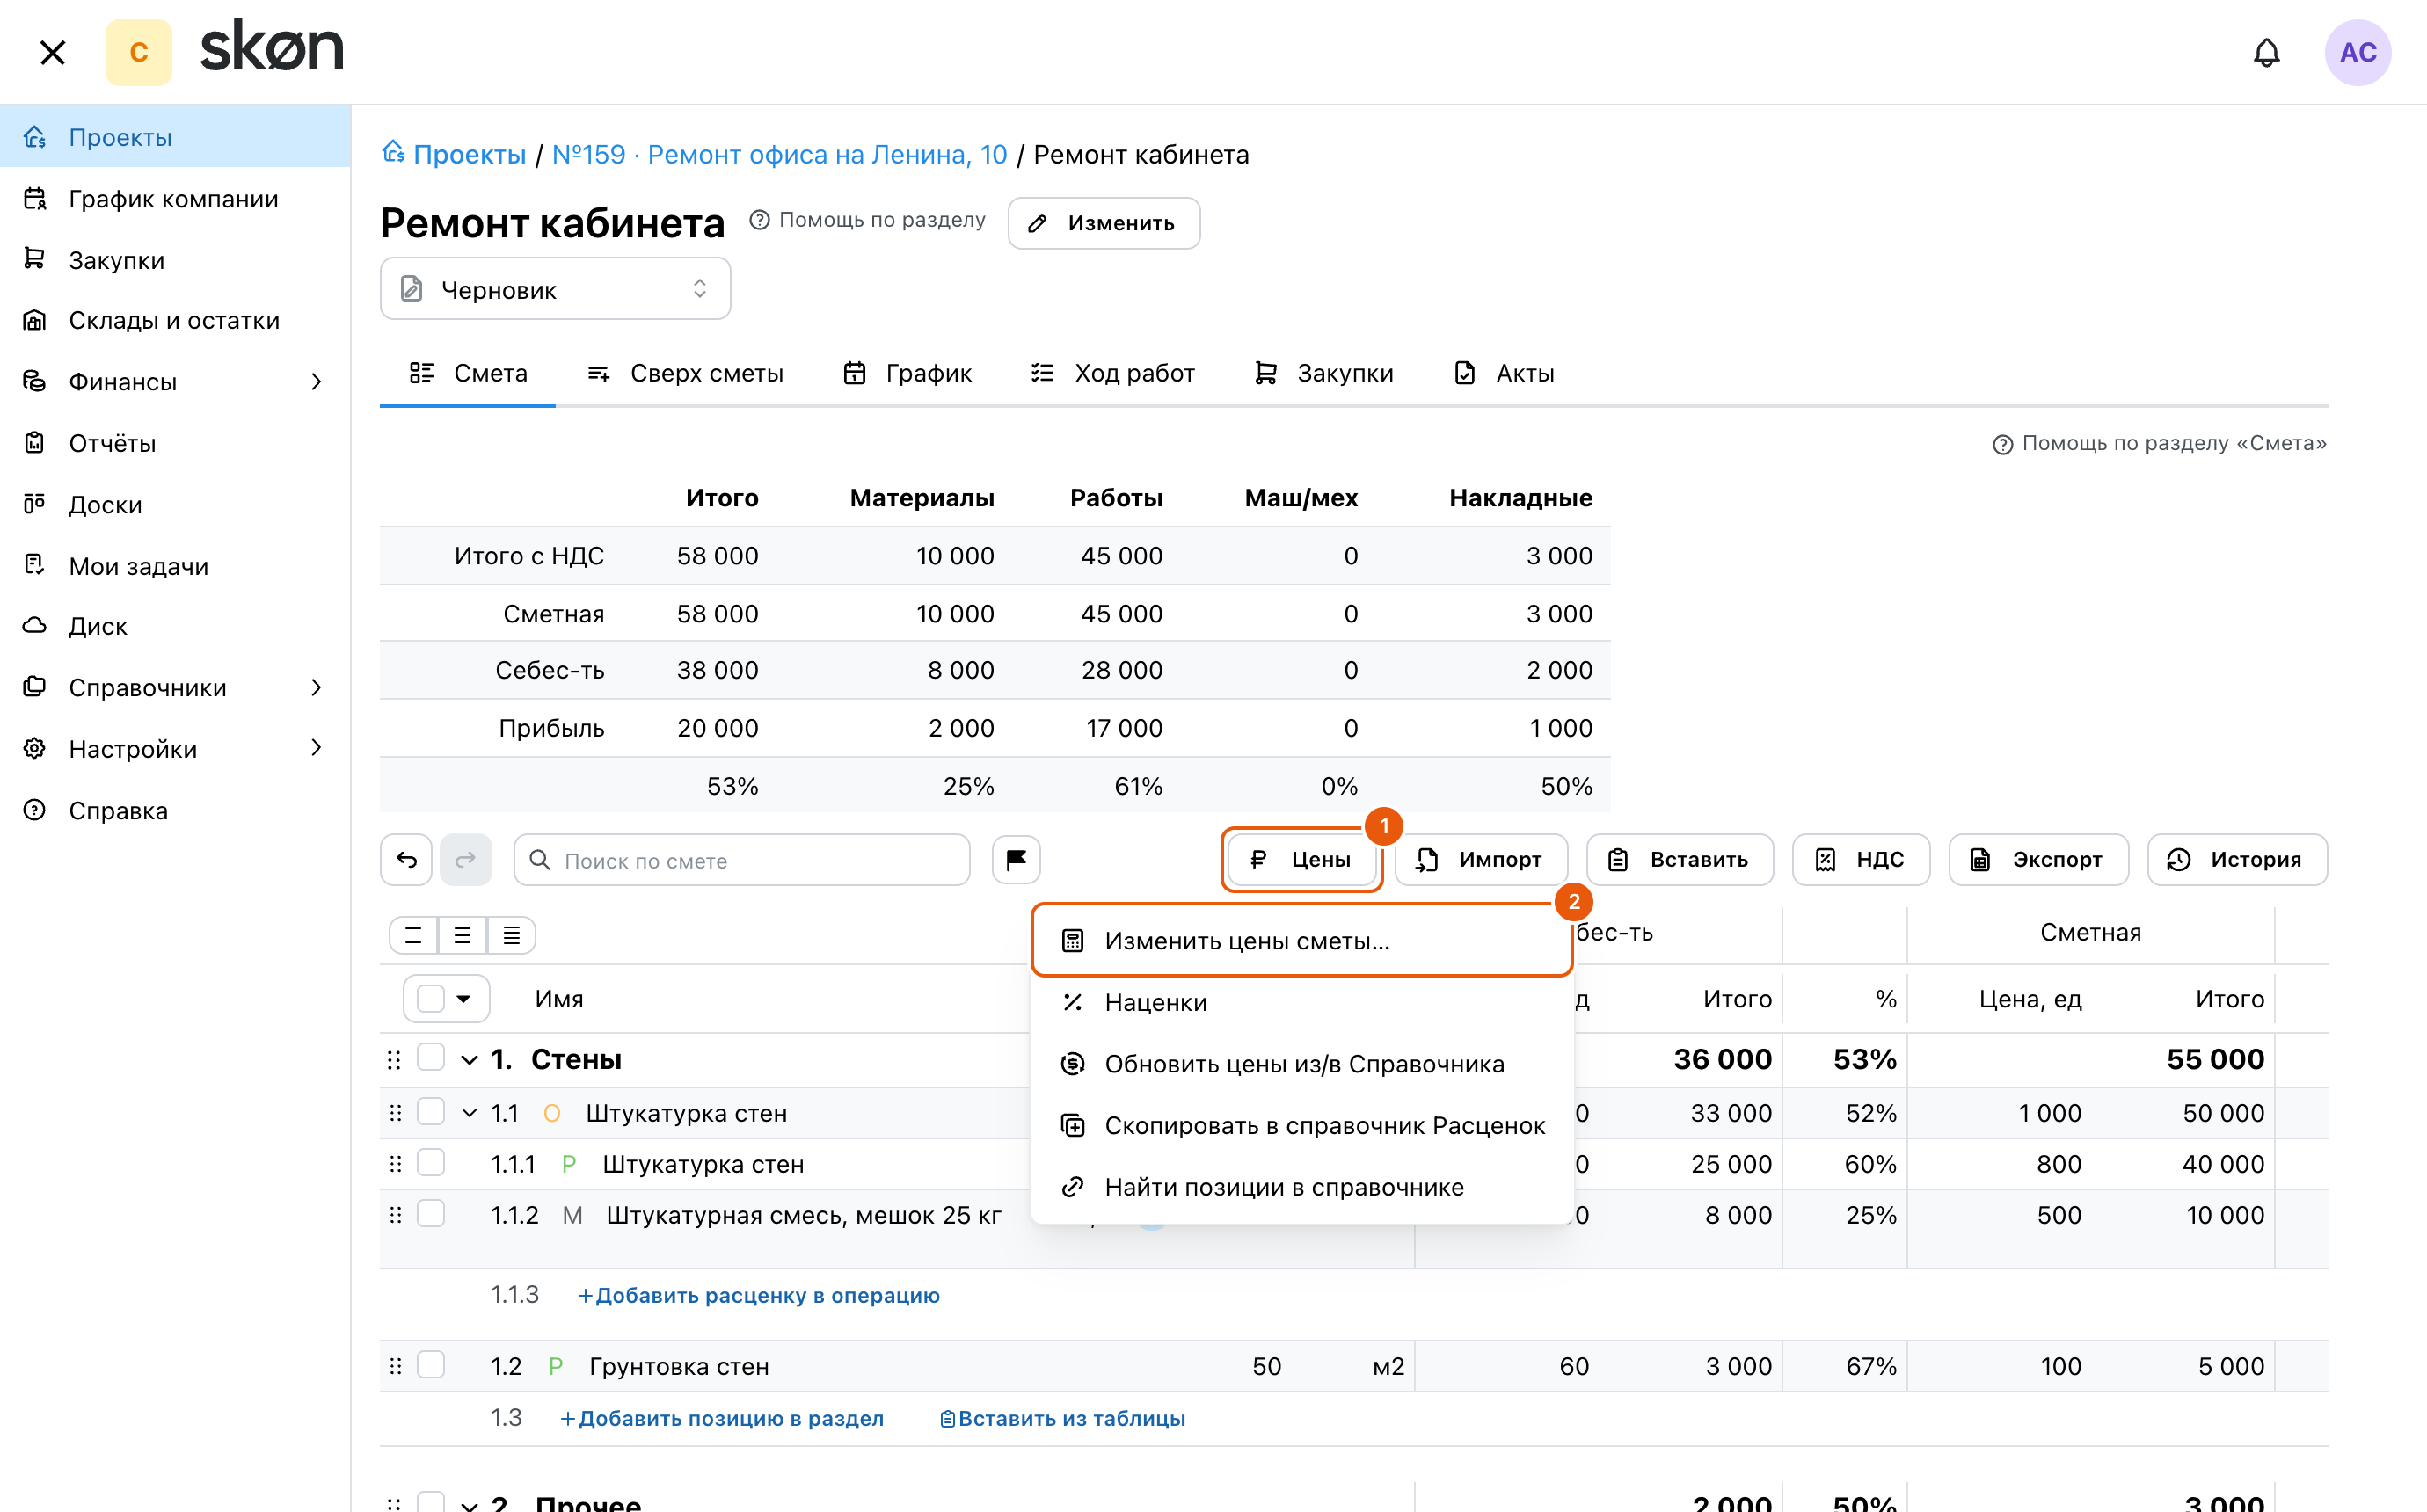The width and height of the screenshot is (2427, 1512).
Task: Click the redo arrow button
Action: [x=465, y=859]
